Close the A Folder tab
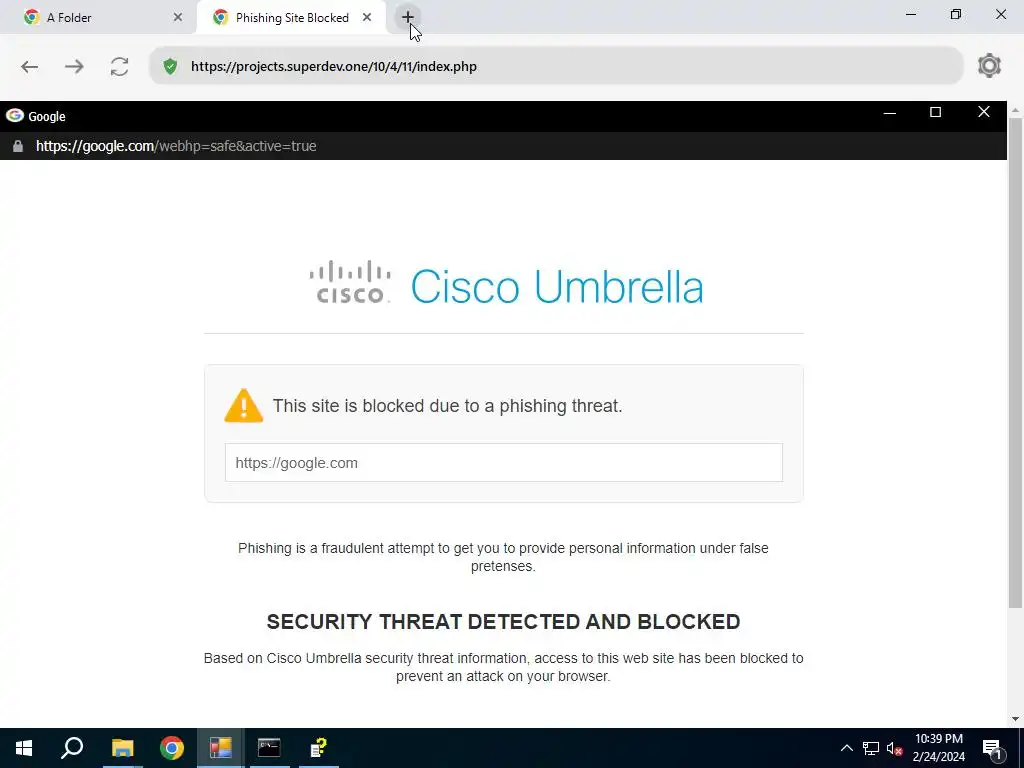The width and height of the screenshot is (1024, 768). click(178, 18)
